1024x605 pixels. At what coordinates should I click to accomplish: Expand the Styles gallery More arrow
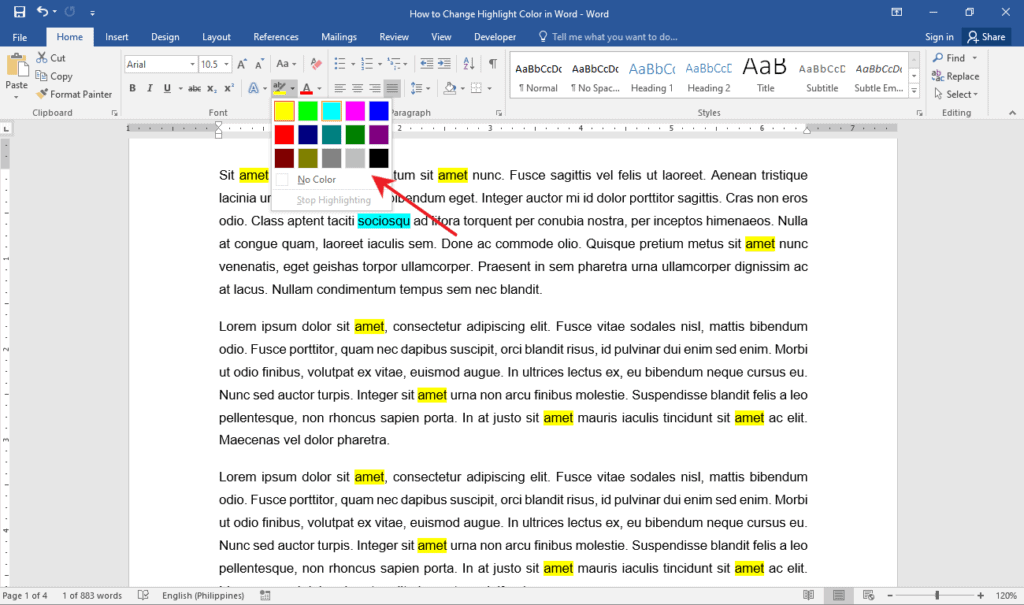pyautogui.click(x=914, y=91)
